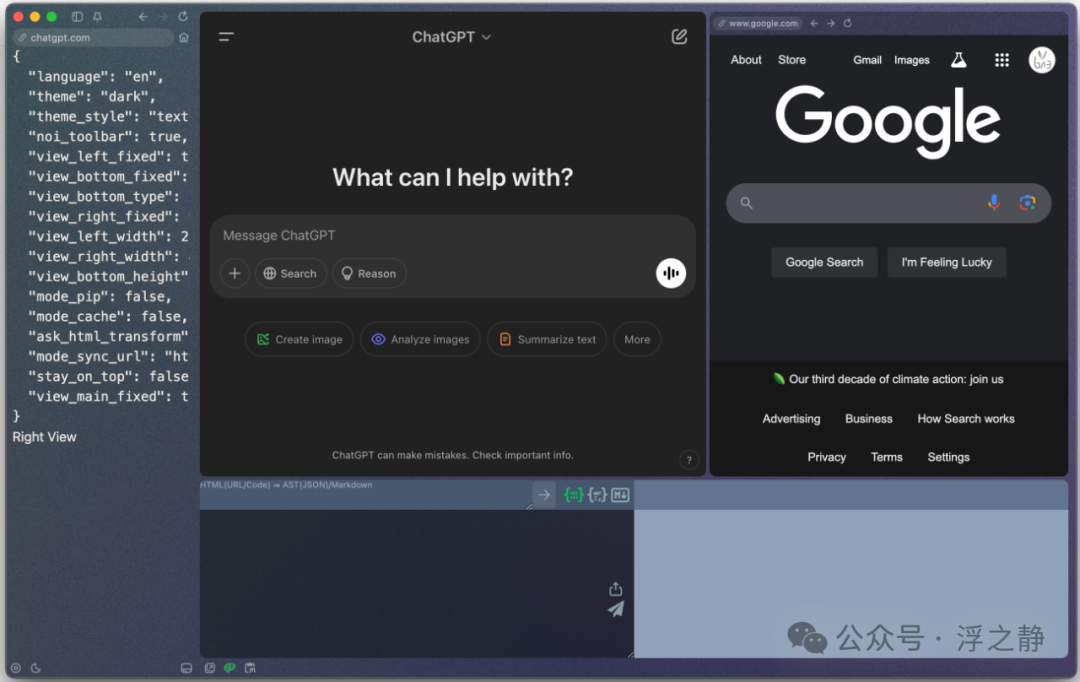Click the plus attach button in the message box
The image size is (1080, 682).
coord(234,273)
